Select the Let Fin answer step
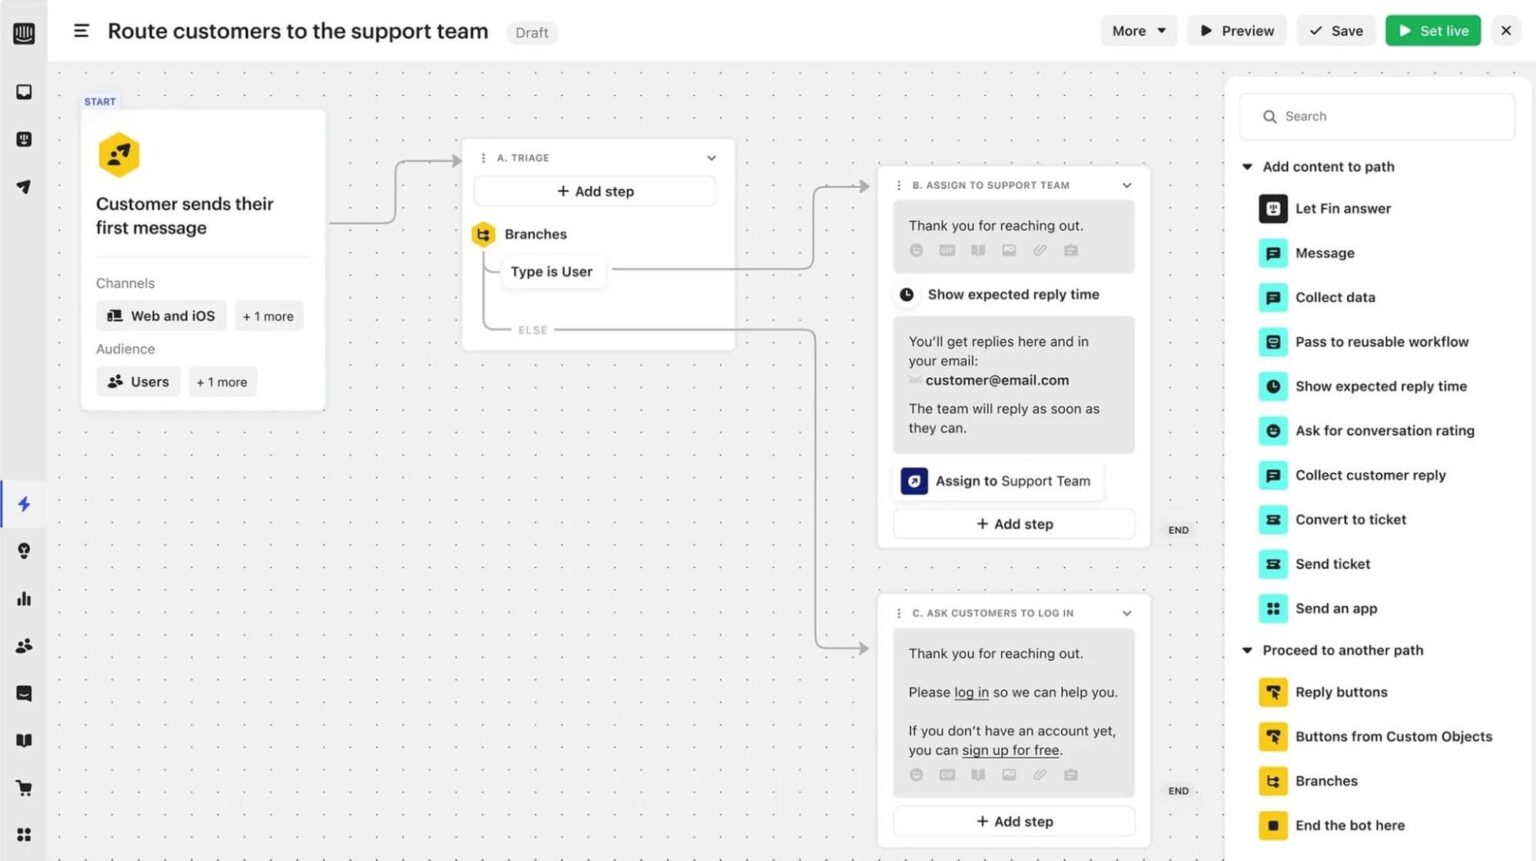This screenshot has width=1536, height=861. 1342,208
